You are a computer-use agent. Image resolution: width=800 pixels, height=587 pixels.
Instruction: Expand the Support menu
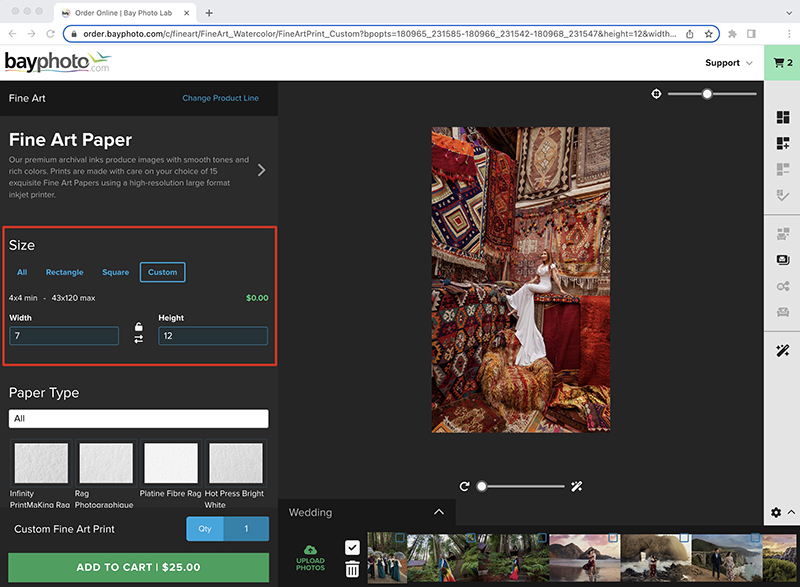click(x=729, y=63)
